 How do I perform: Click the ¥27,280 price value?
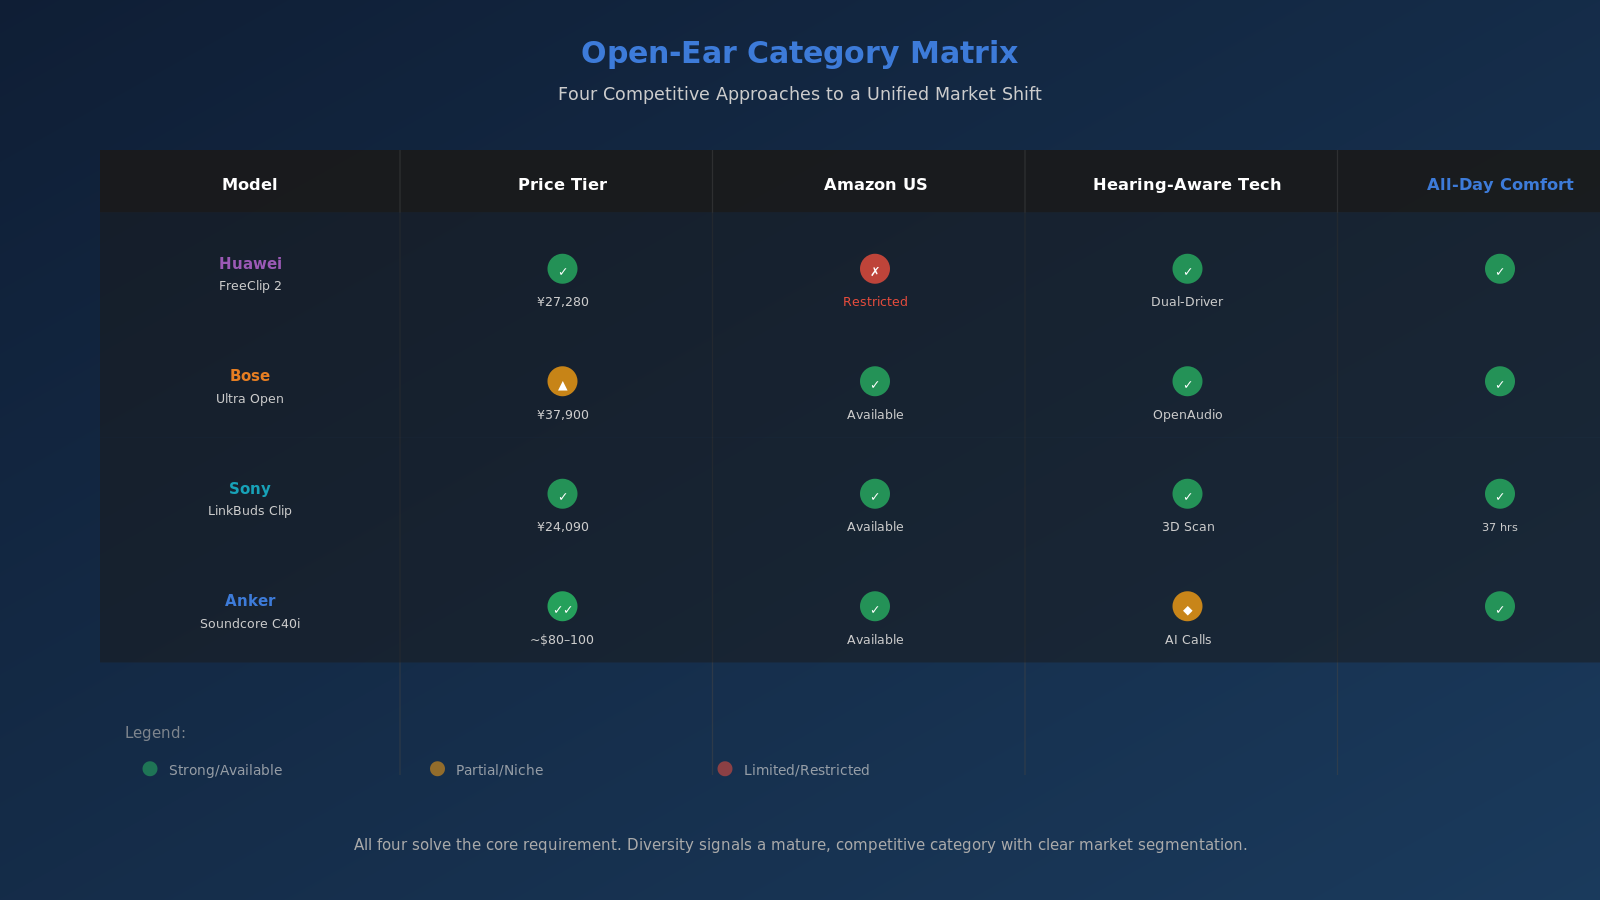coord(562,302)
